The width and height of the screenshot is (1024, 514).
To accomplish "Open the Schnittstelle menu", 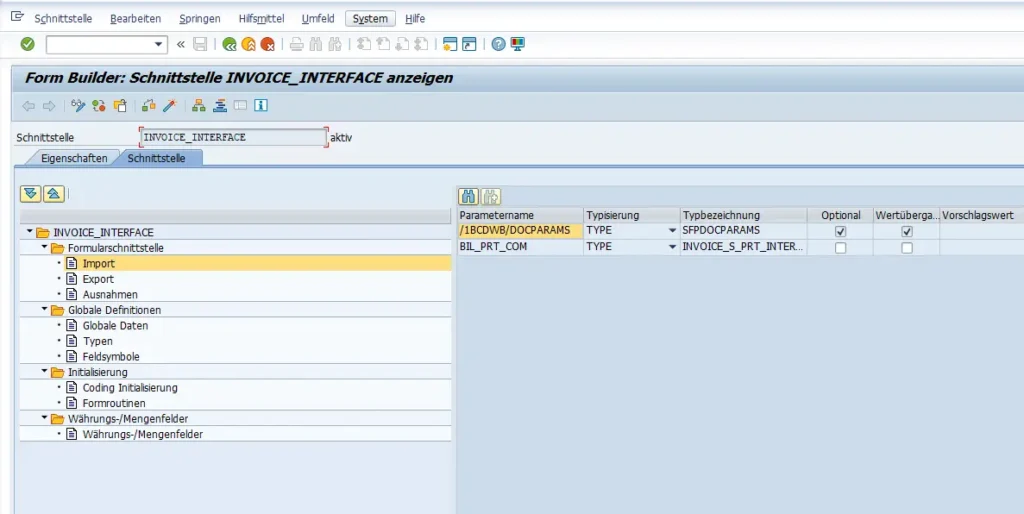I will (63, 18).
